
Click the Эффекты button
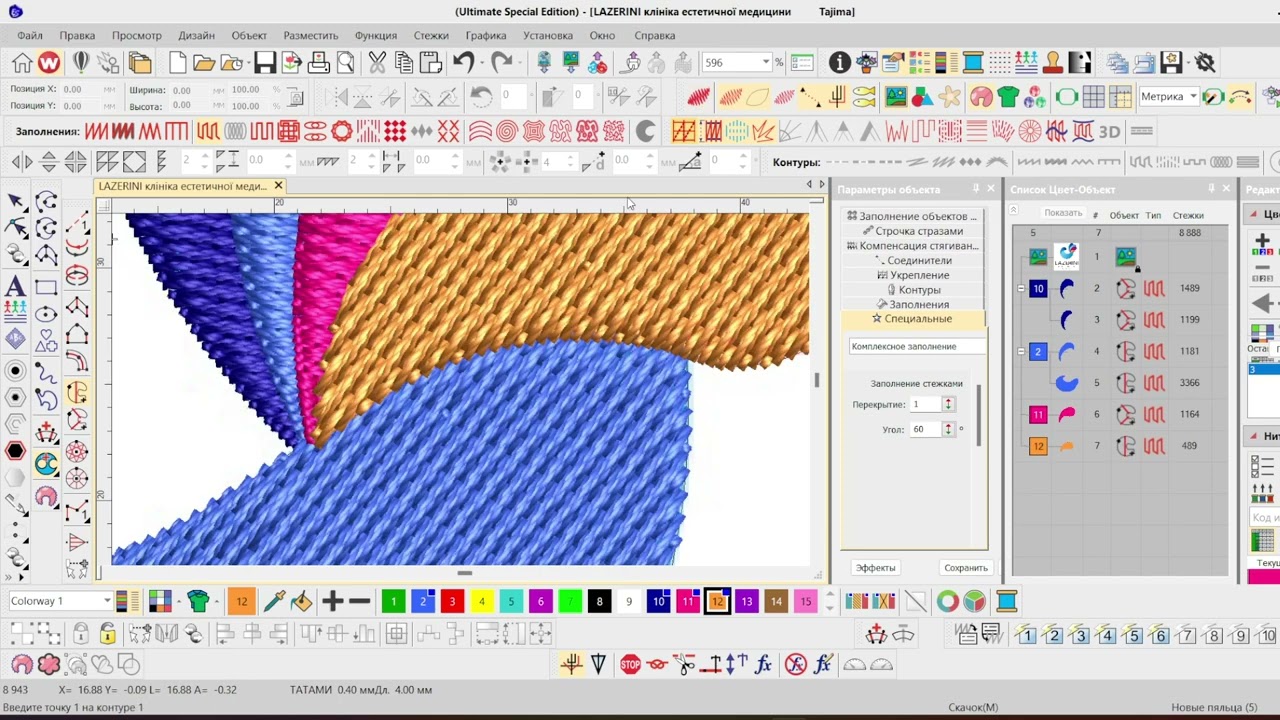[875, 568]
